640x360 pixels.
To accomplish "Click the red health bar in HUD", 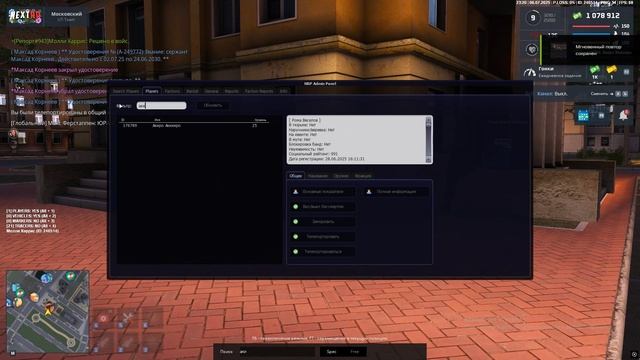I will pyautogui.click(x=591, y=27).
